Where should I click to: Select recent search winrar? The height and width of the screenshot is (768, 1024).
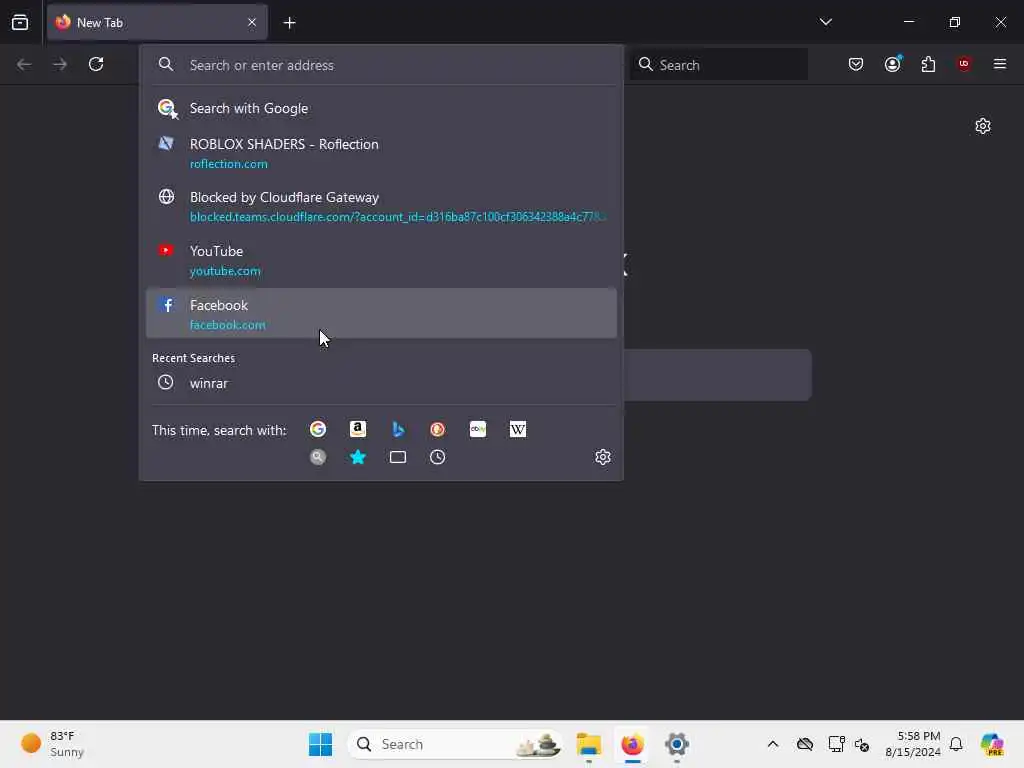click(381, 383)
